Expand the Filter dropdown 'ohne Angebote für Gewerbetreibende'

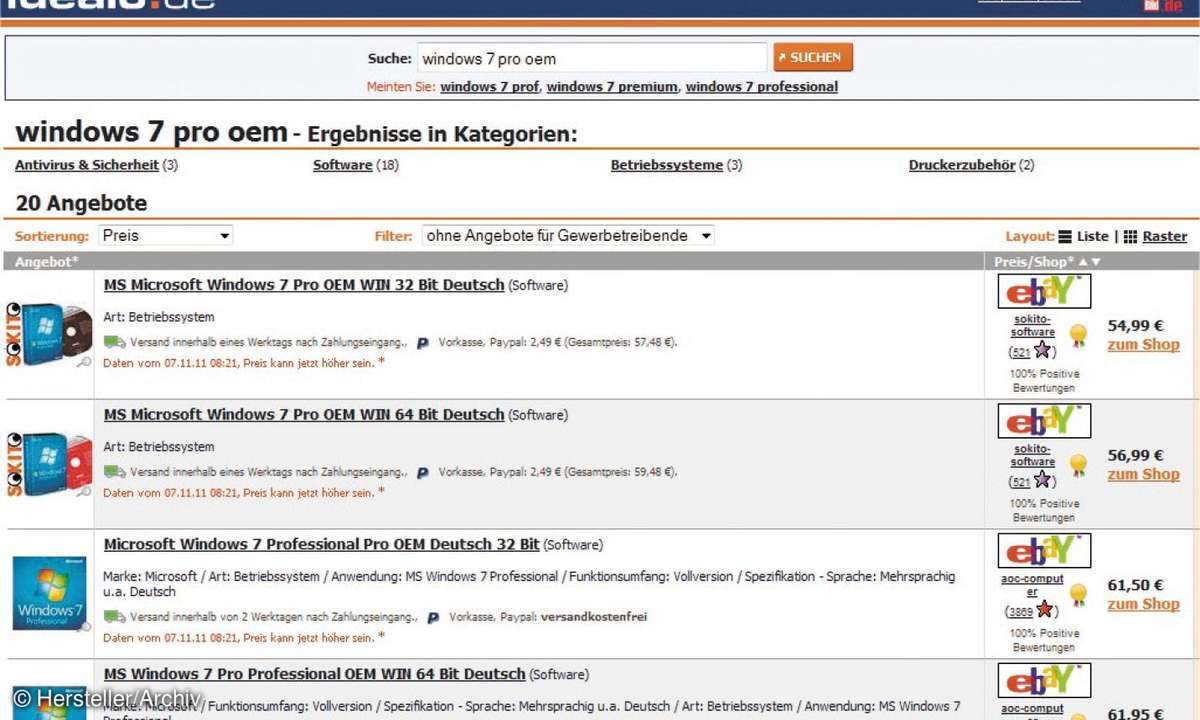[x=569, y=236]
